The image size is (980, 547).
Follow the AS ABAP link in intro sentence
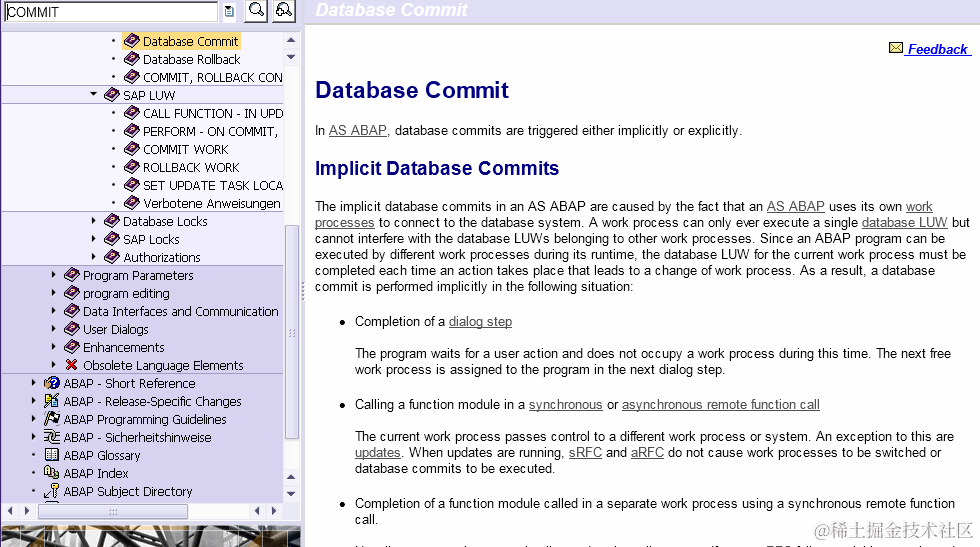[x=358, y=131]
